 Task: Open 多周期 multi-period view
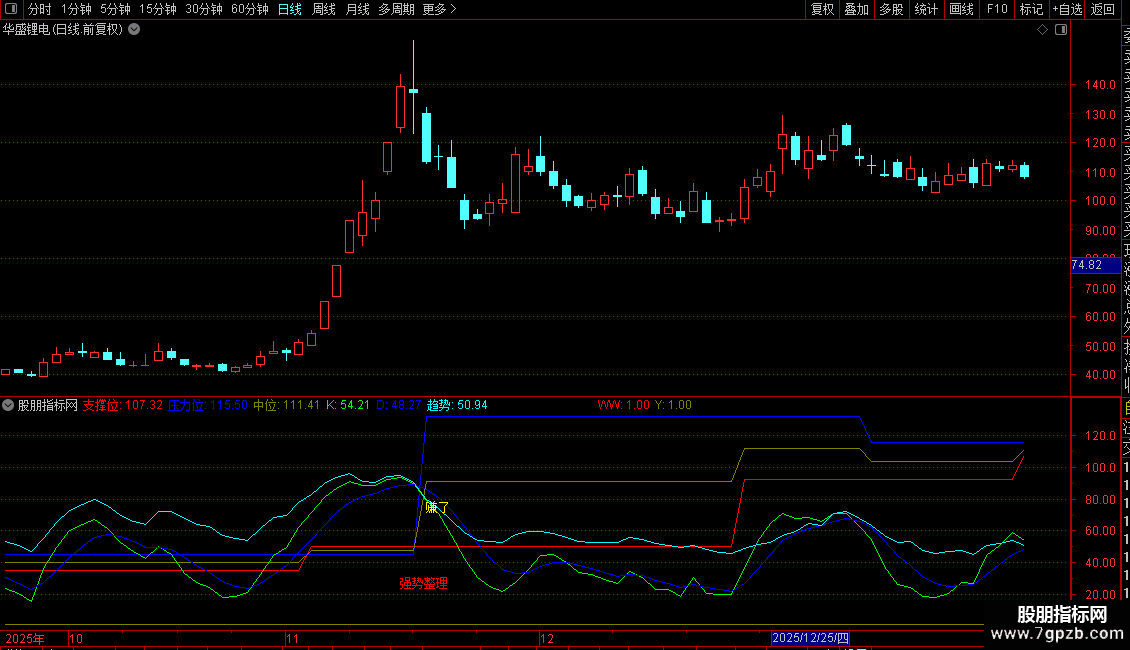396,9
